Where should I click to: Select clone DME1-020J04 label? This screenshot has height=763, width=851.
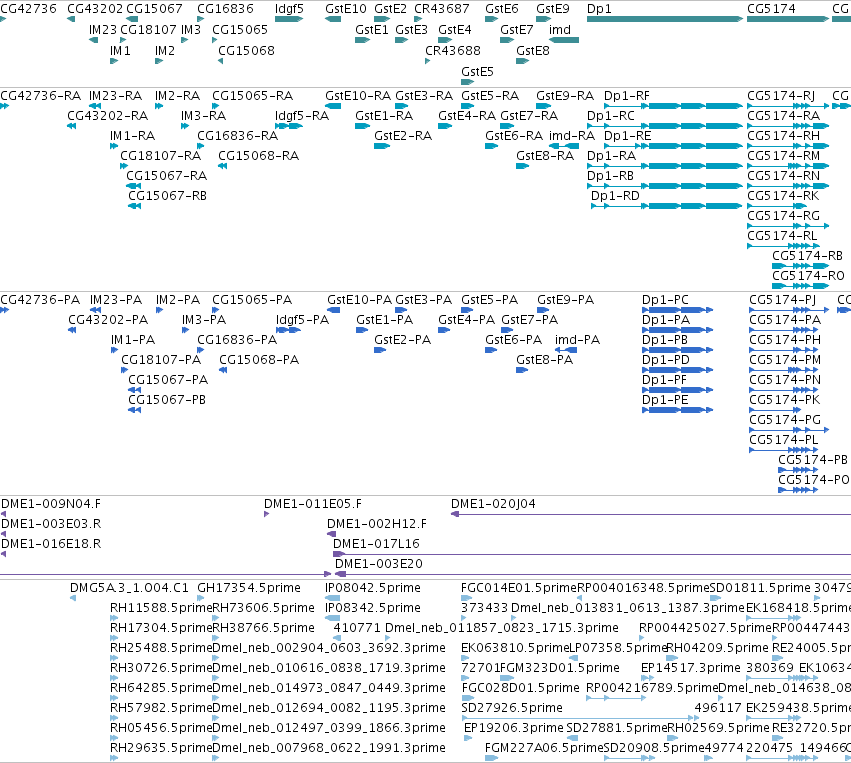pyautogui.click(x=493, y=504)
